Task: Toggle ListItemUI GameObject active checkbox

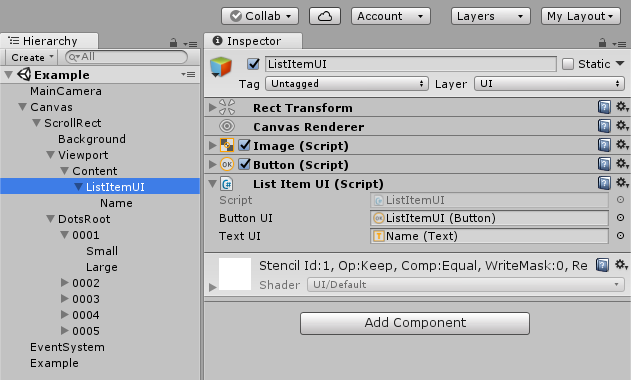Action: coord(253,64)
